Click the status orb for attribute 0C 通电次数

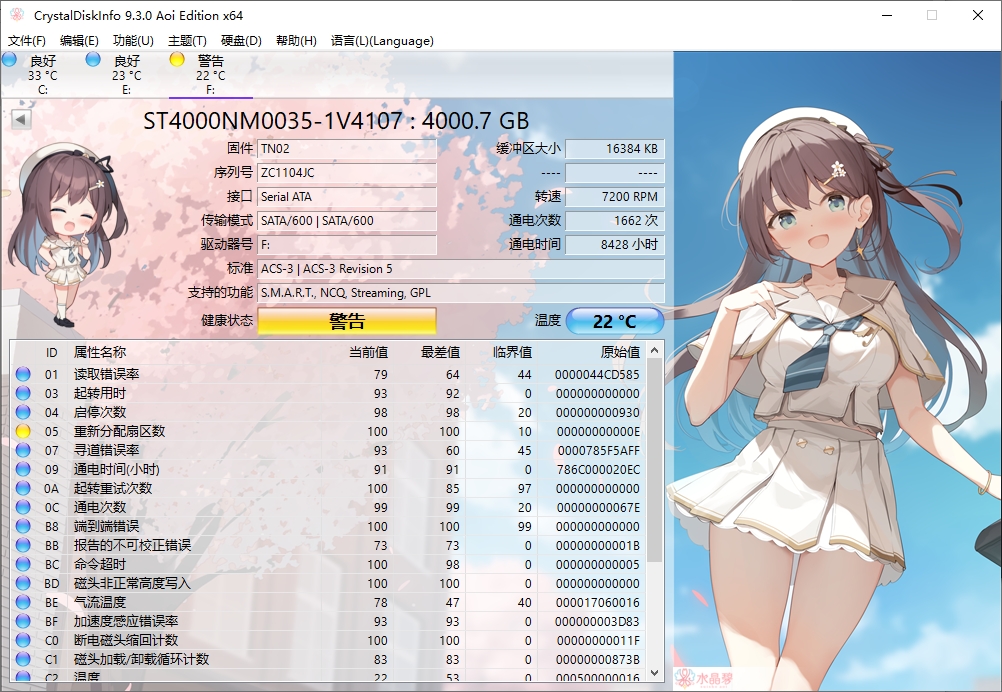[23, 507]
